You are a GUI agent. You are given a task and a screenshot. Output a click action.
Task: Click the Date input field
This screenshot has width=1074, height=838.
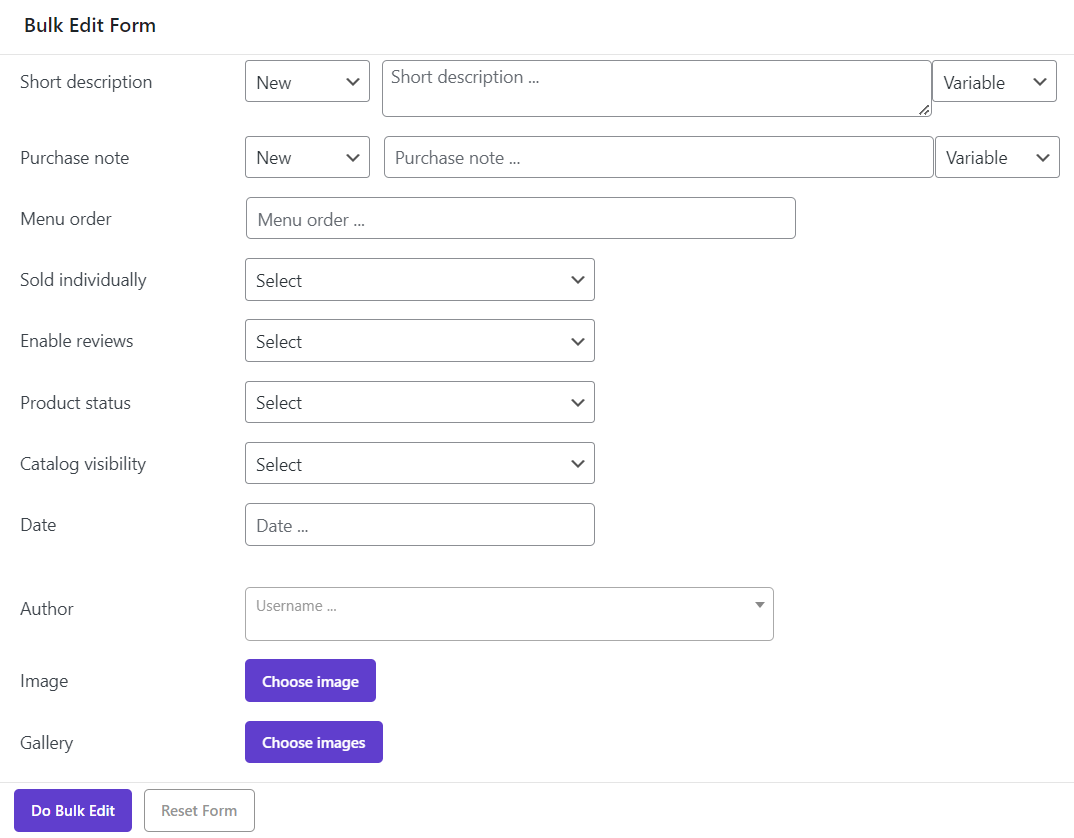click(x=419, y=525)
